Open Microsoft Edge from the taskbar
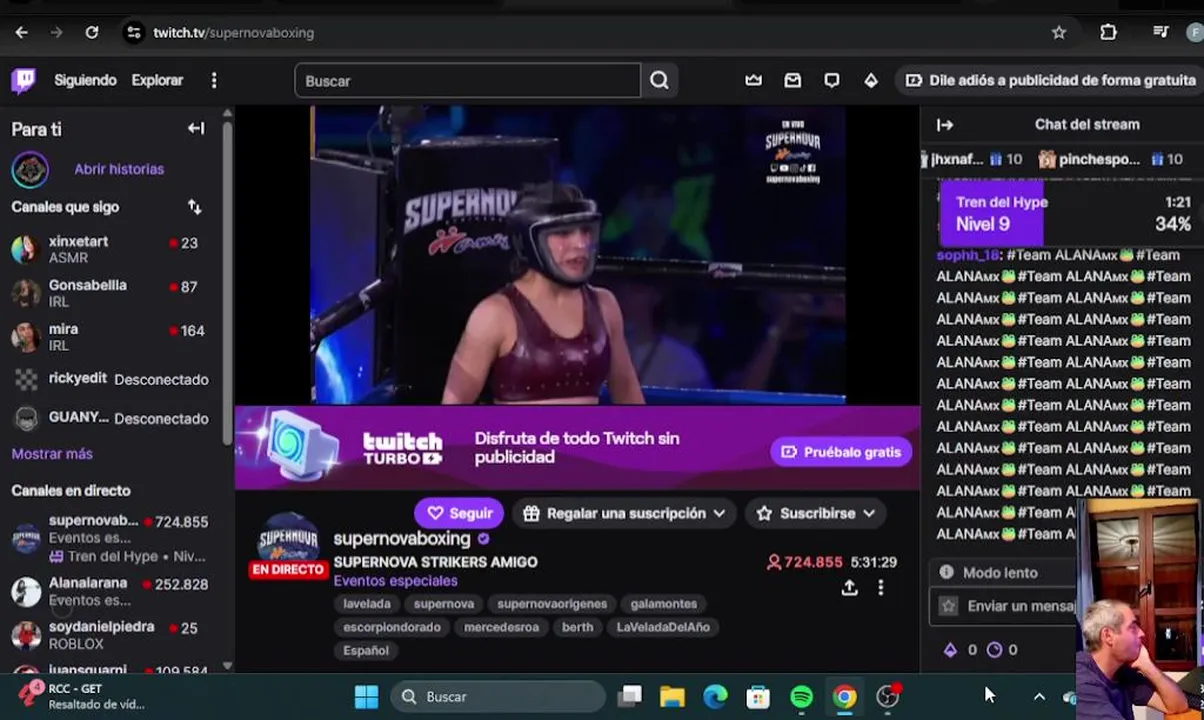This screenshot has width=1204, height=720. click(715, 697)
